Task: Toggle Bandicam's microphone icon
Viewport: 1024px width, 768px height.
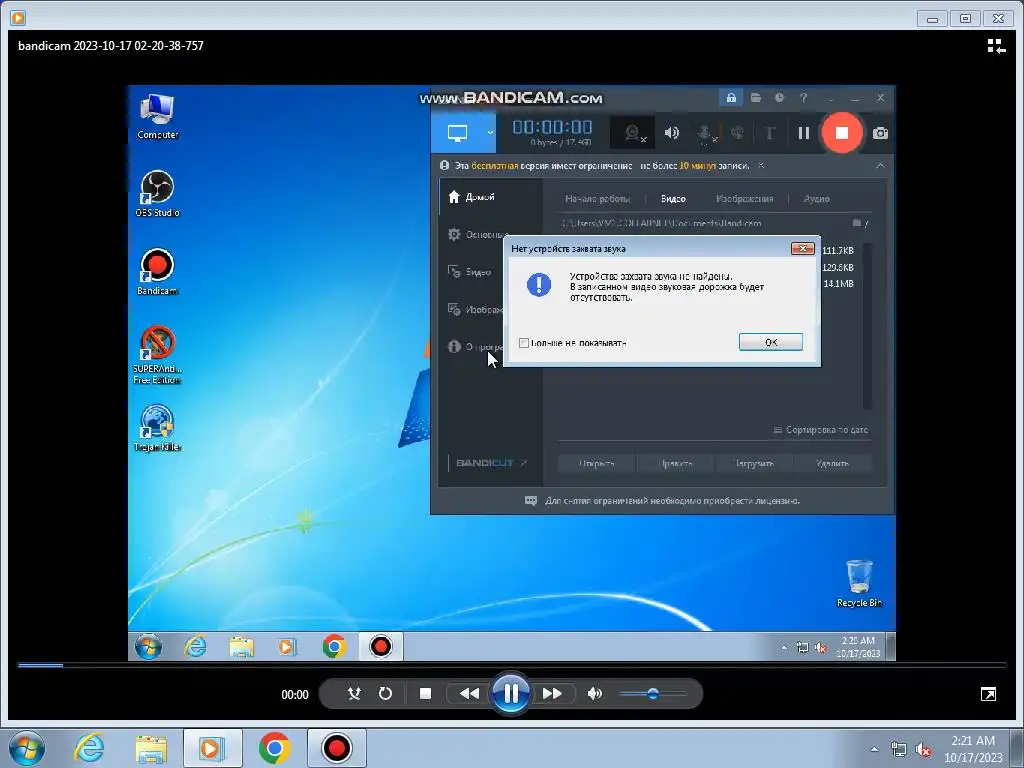Action: (x=705, y=133)
